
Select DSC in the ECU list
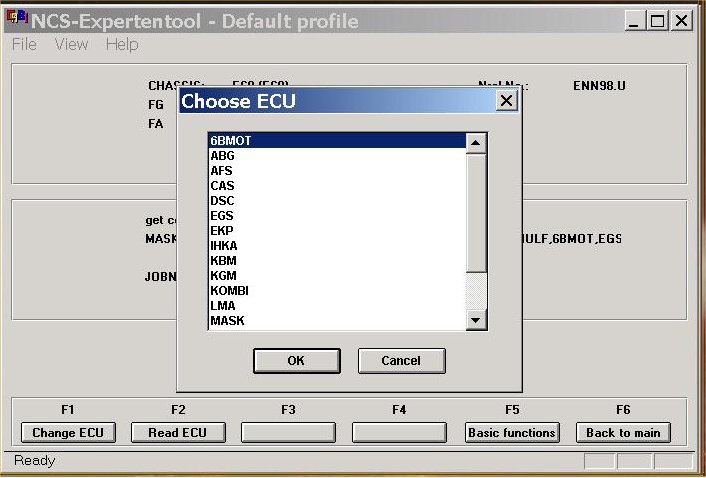pyautogui.click(x=337, y=201)
